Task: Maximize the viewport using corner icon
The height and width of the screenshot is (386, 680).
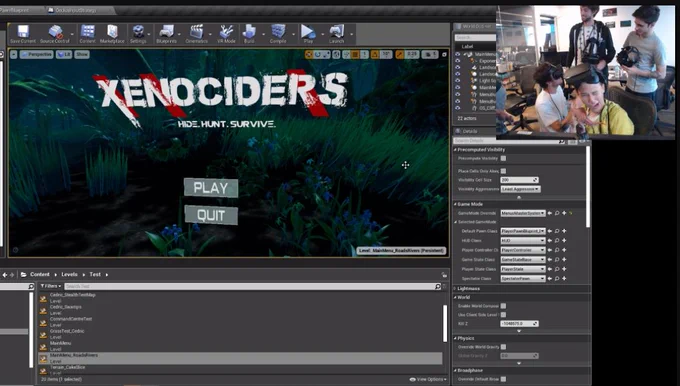Action: pos(444,55)
